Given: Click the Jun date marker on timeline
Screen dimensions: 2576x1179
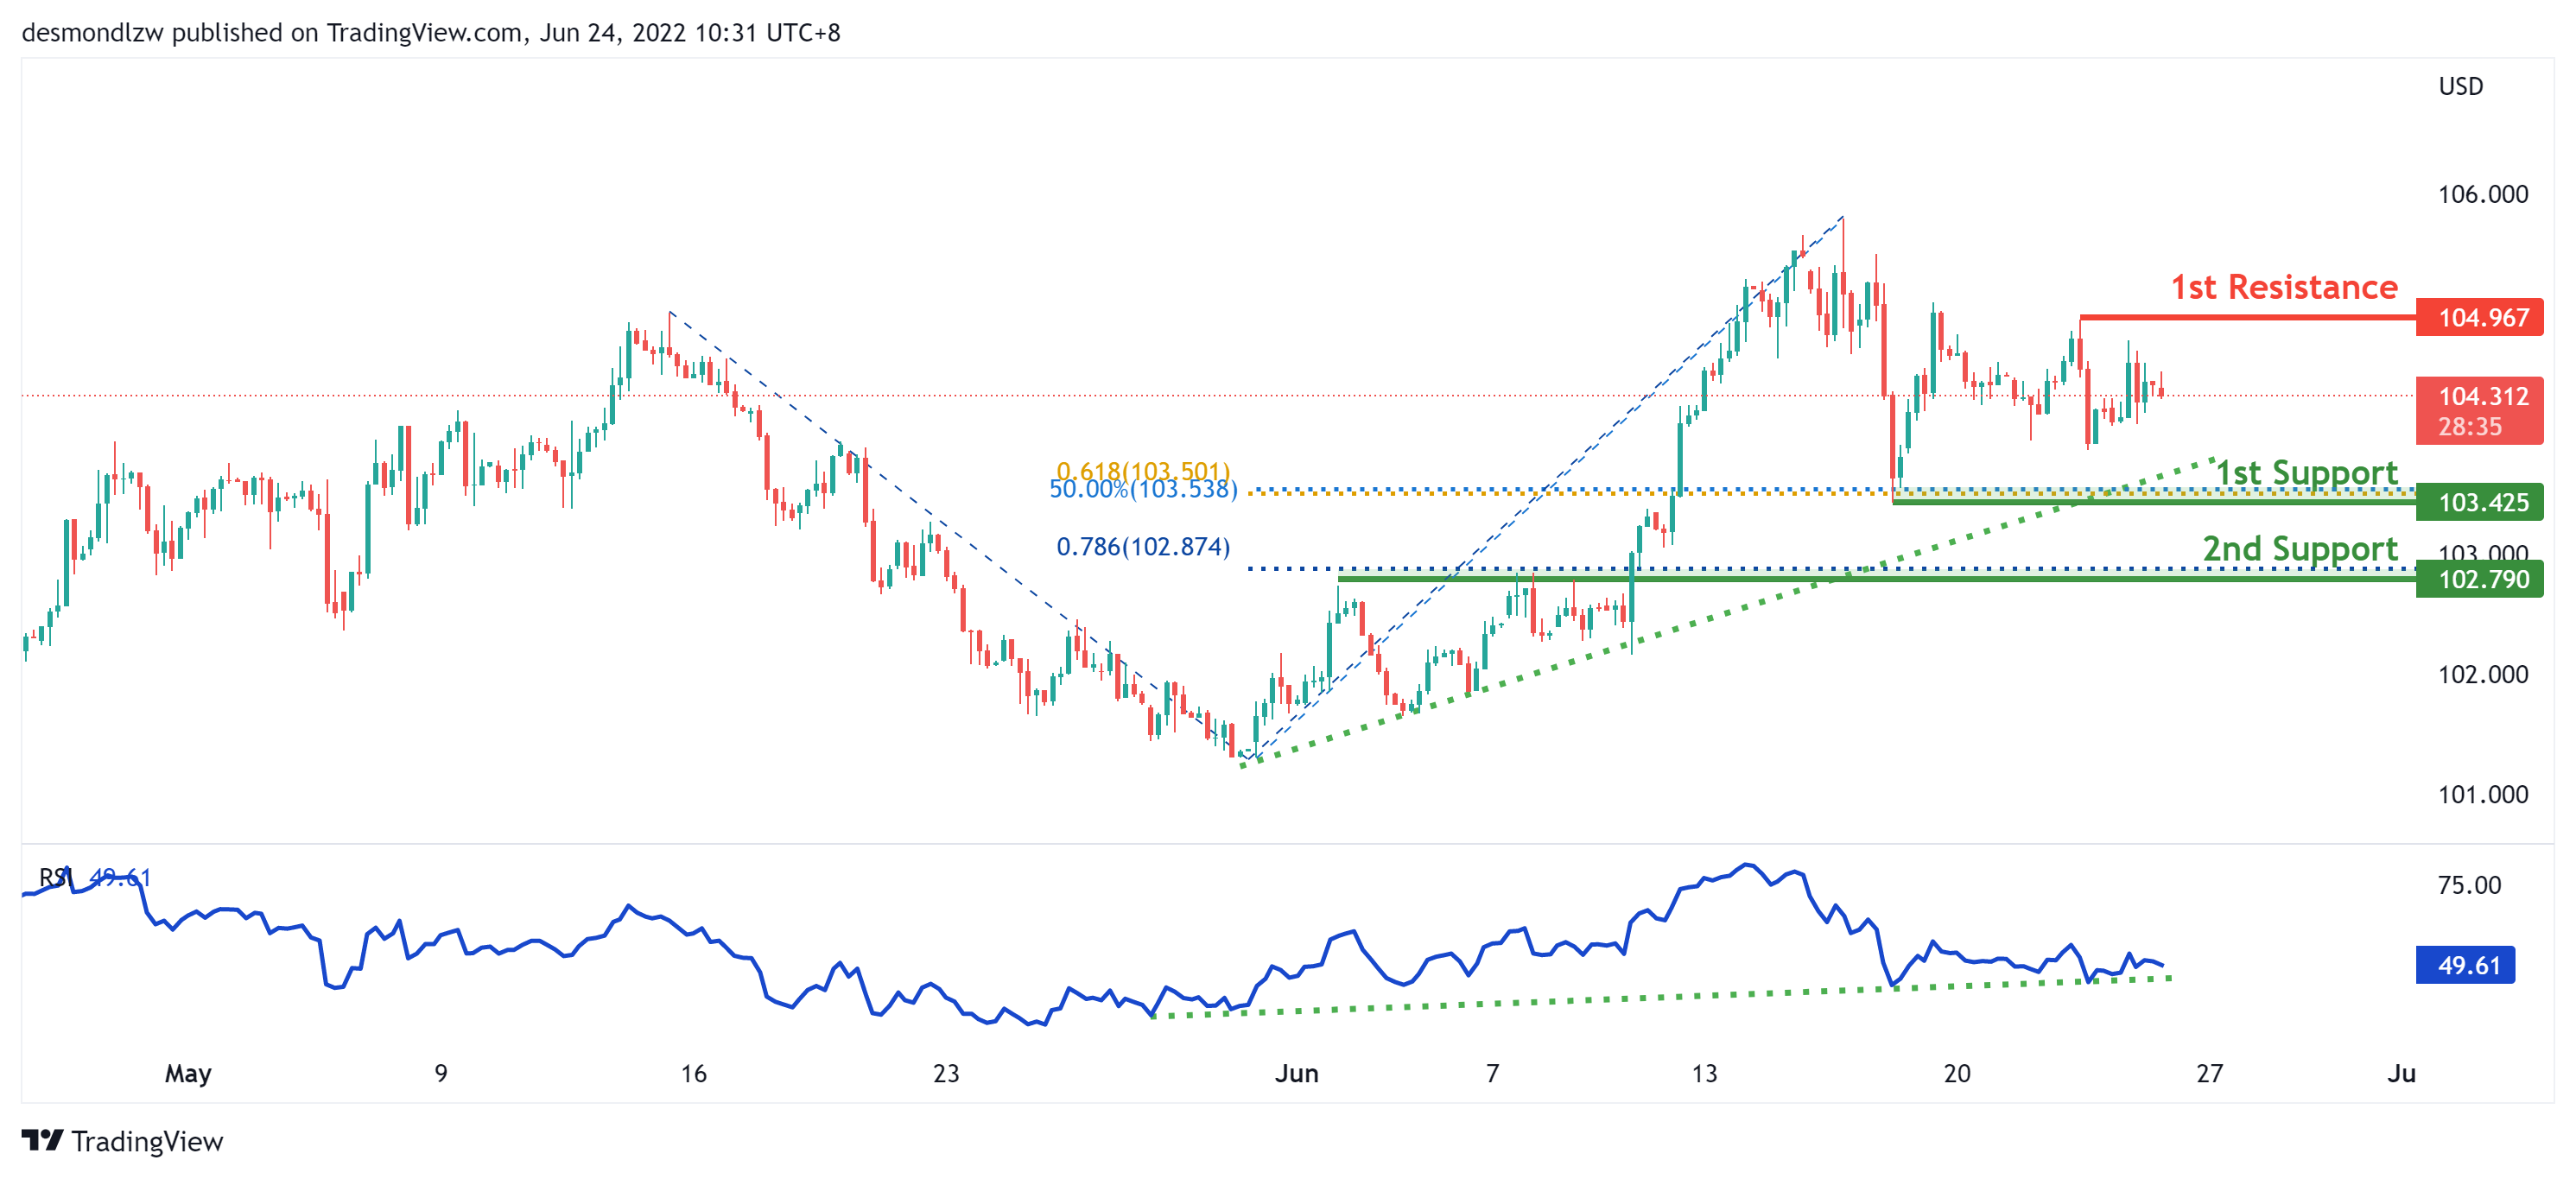Looking at the screenshot, I should click(x=1296, y=1074).
